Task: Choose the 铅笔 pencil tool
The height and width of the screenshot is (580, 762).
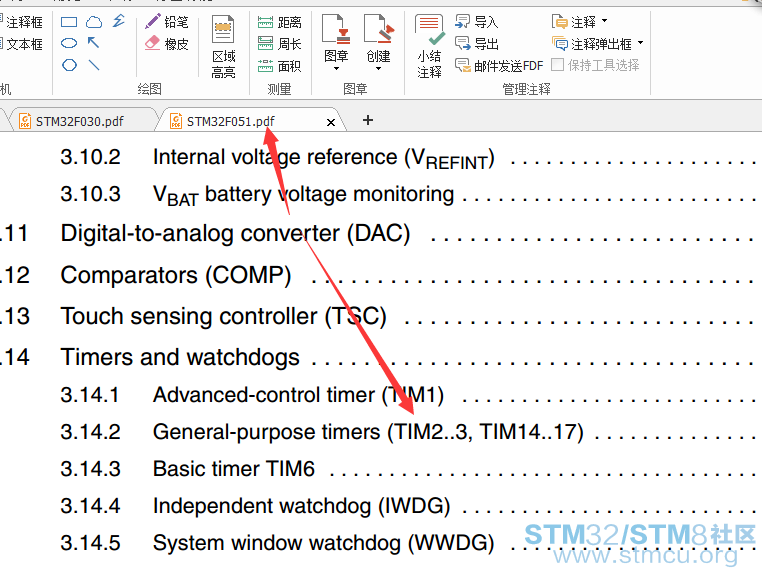Action: click(167, 22)
